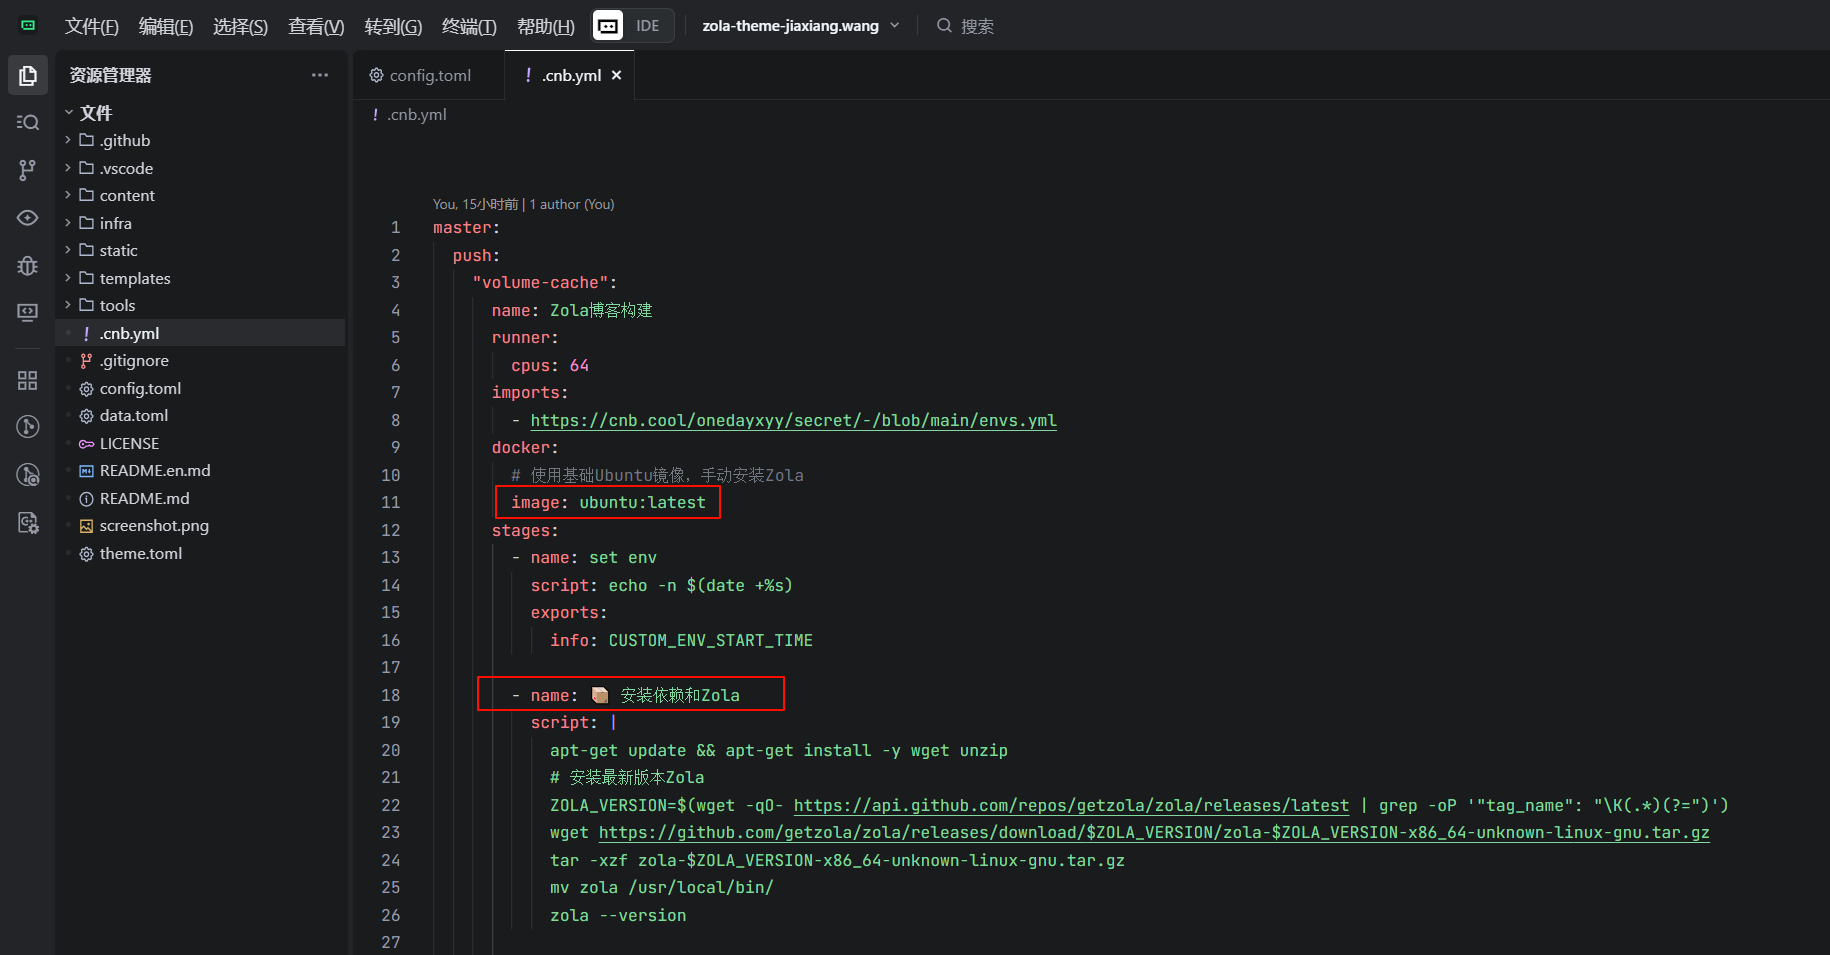The width and height of the screenshot is (1830, 955).
Task: Follow the api.github.com releases/latest link
Action: coord(1071,805)
